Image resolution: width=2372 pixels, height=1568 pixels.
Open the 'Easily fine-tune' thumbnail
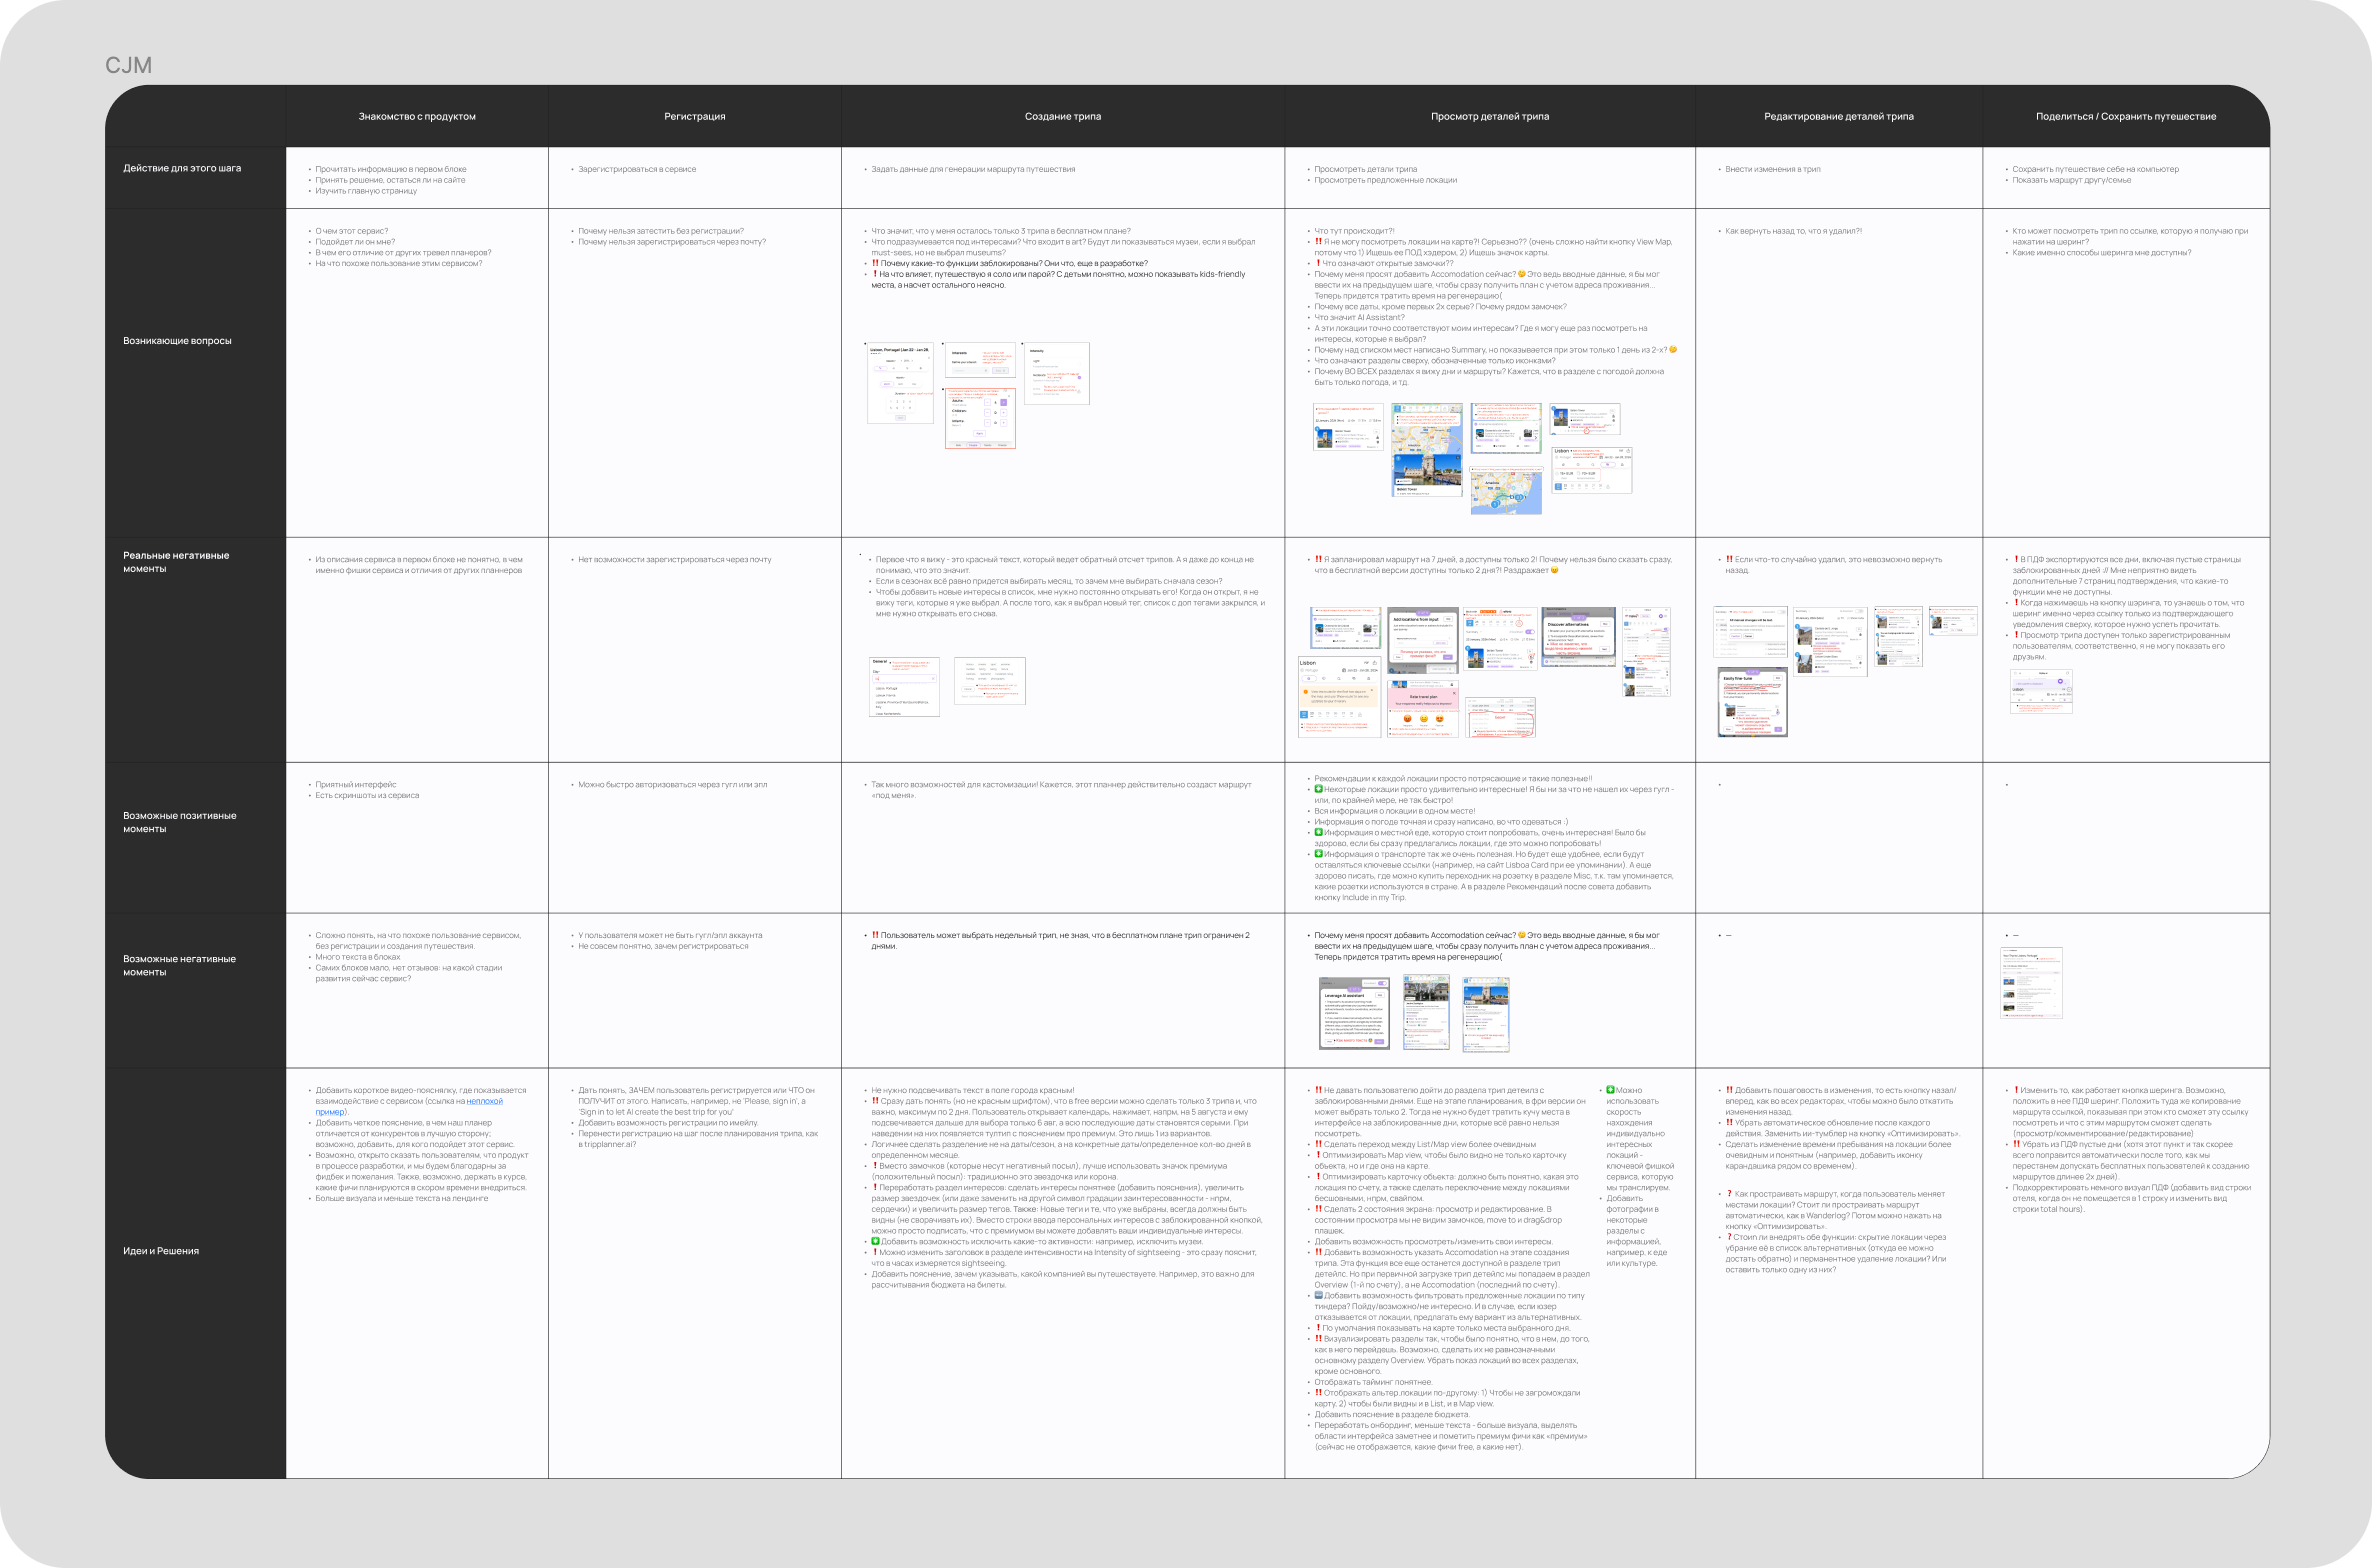(x=1752, y=702)
